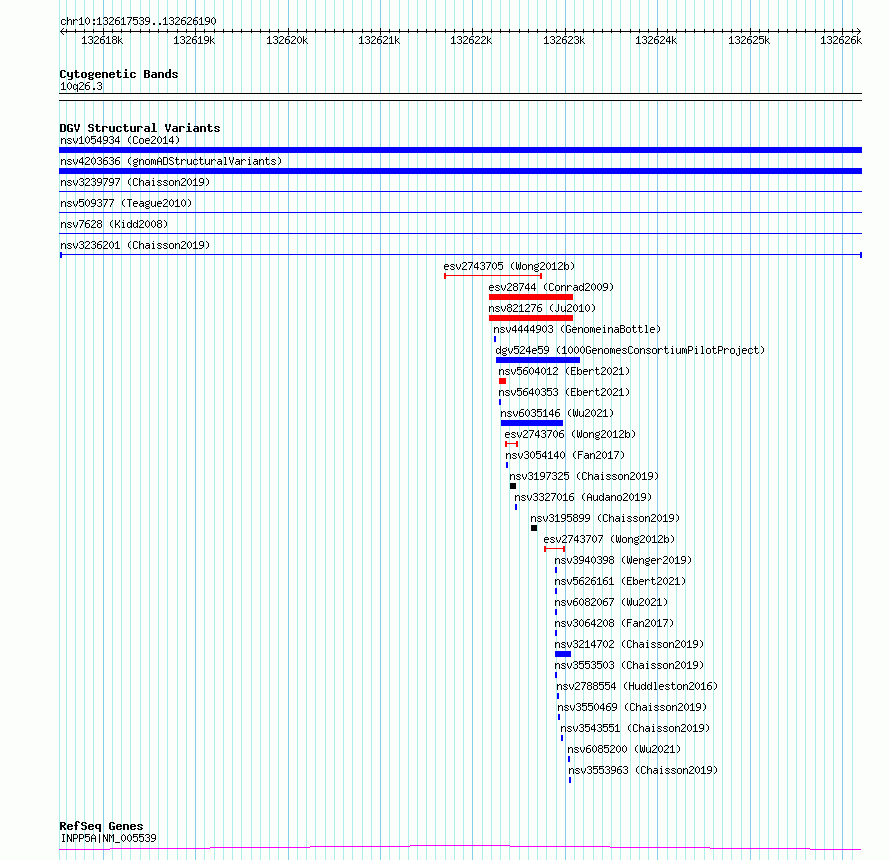Click the 132621k ruler tick label
The height and width of the screenshot is (860, 890).
click(379, 40)
